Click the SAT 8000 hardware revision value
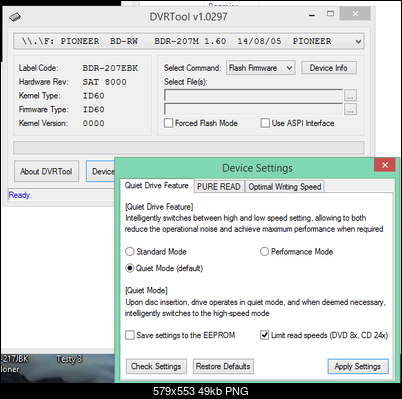 (x=105, y=82)
